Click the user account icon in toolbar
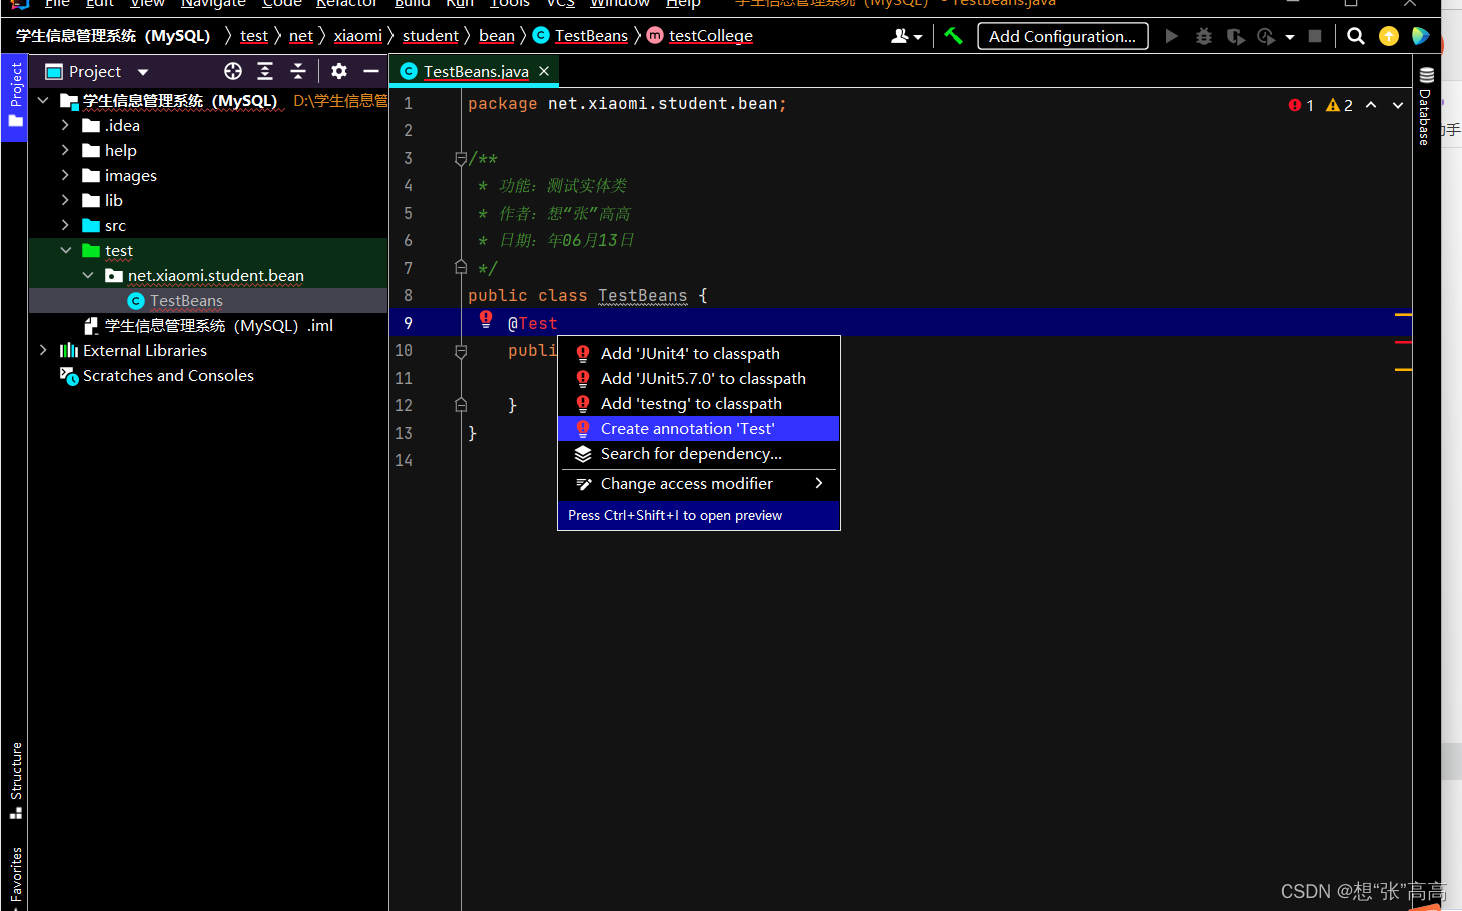 click(906, 36)
